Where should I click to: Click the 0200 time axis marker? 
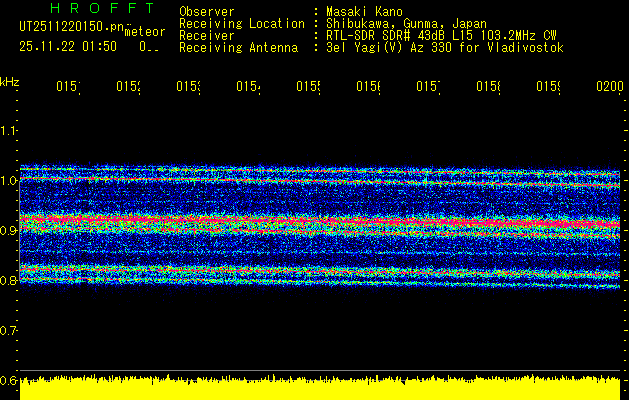coord(608,88)
